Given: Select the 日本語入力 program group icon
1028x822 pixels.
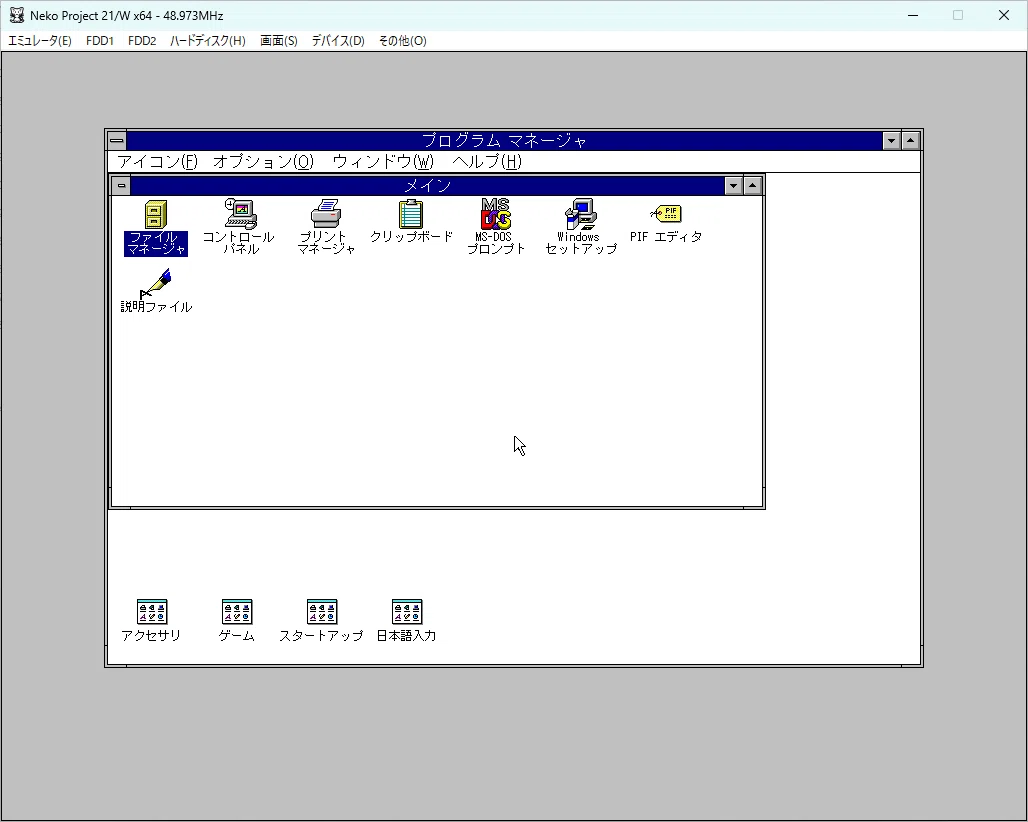Looking at the screenshot, I should pos(407,612).
